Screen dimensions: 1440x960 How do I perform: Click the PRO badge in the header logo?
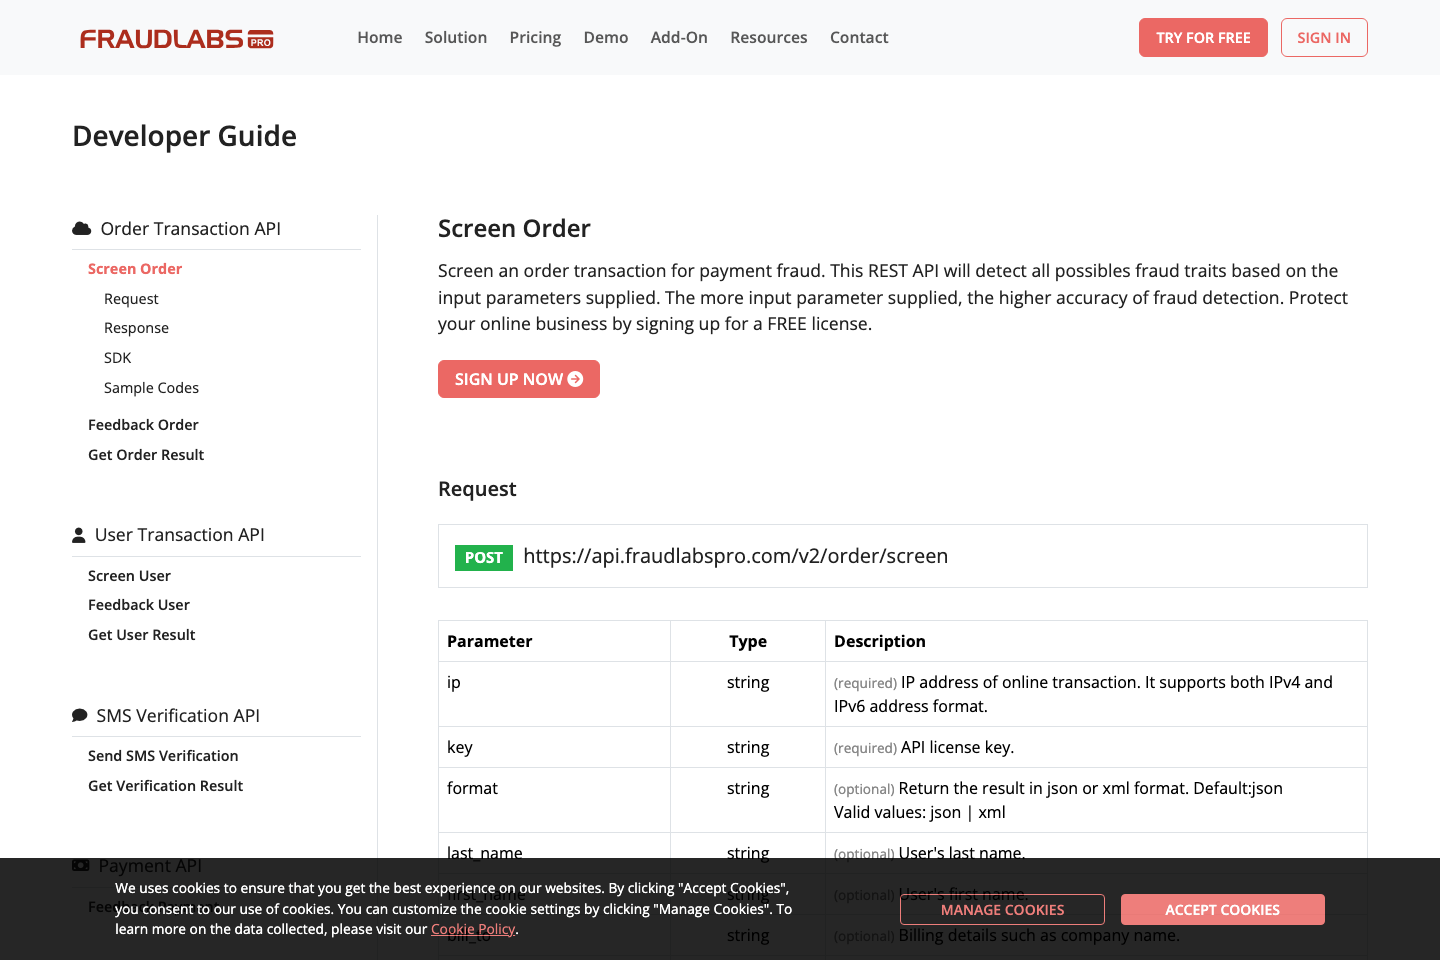(x=258, y=39)
